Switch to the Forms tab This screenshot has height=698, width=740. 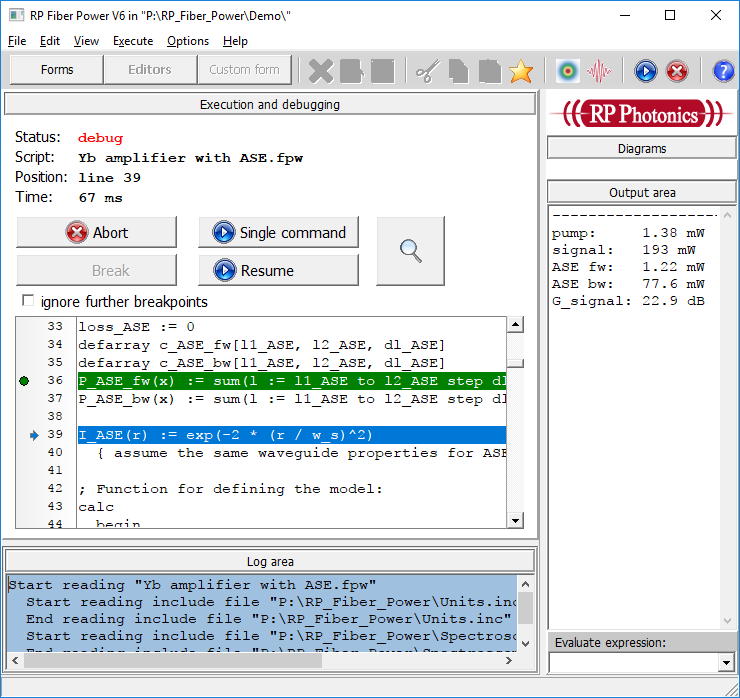coord(57,70)
